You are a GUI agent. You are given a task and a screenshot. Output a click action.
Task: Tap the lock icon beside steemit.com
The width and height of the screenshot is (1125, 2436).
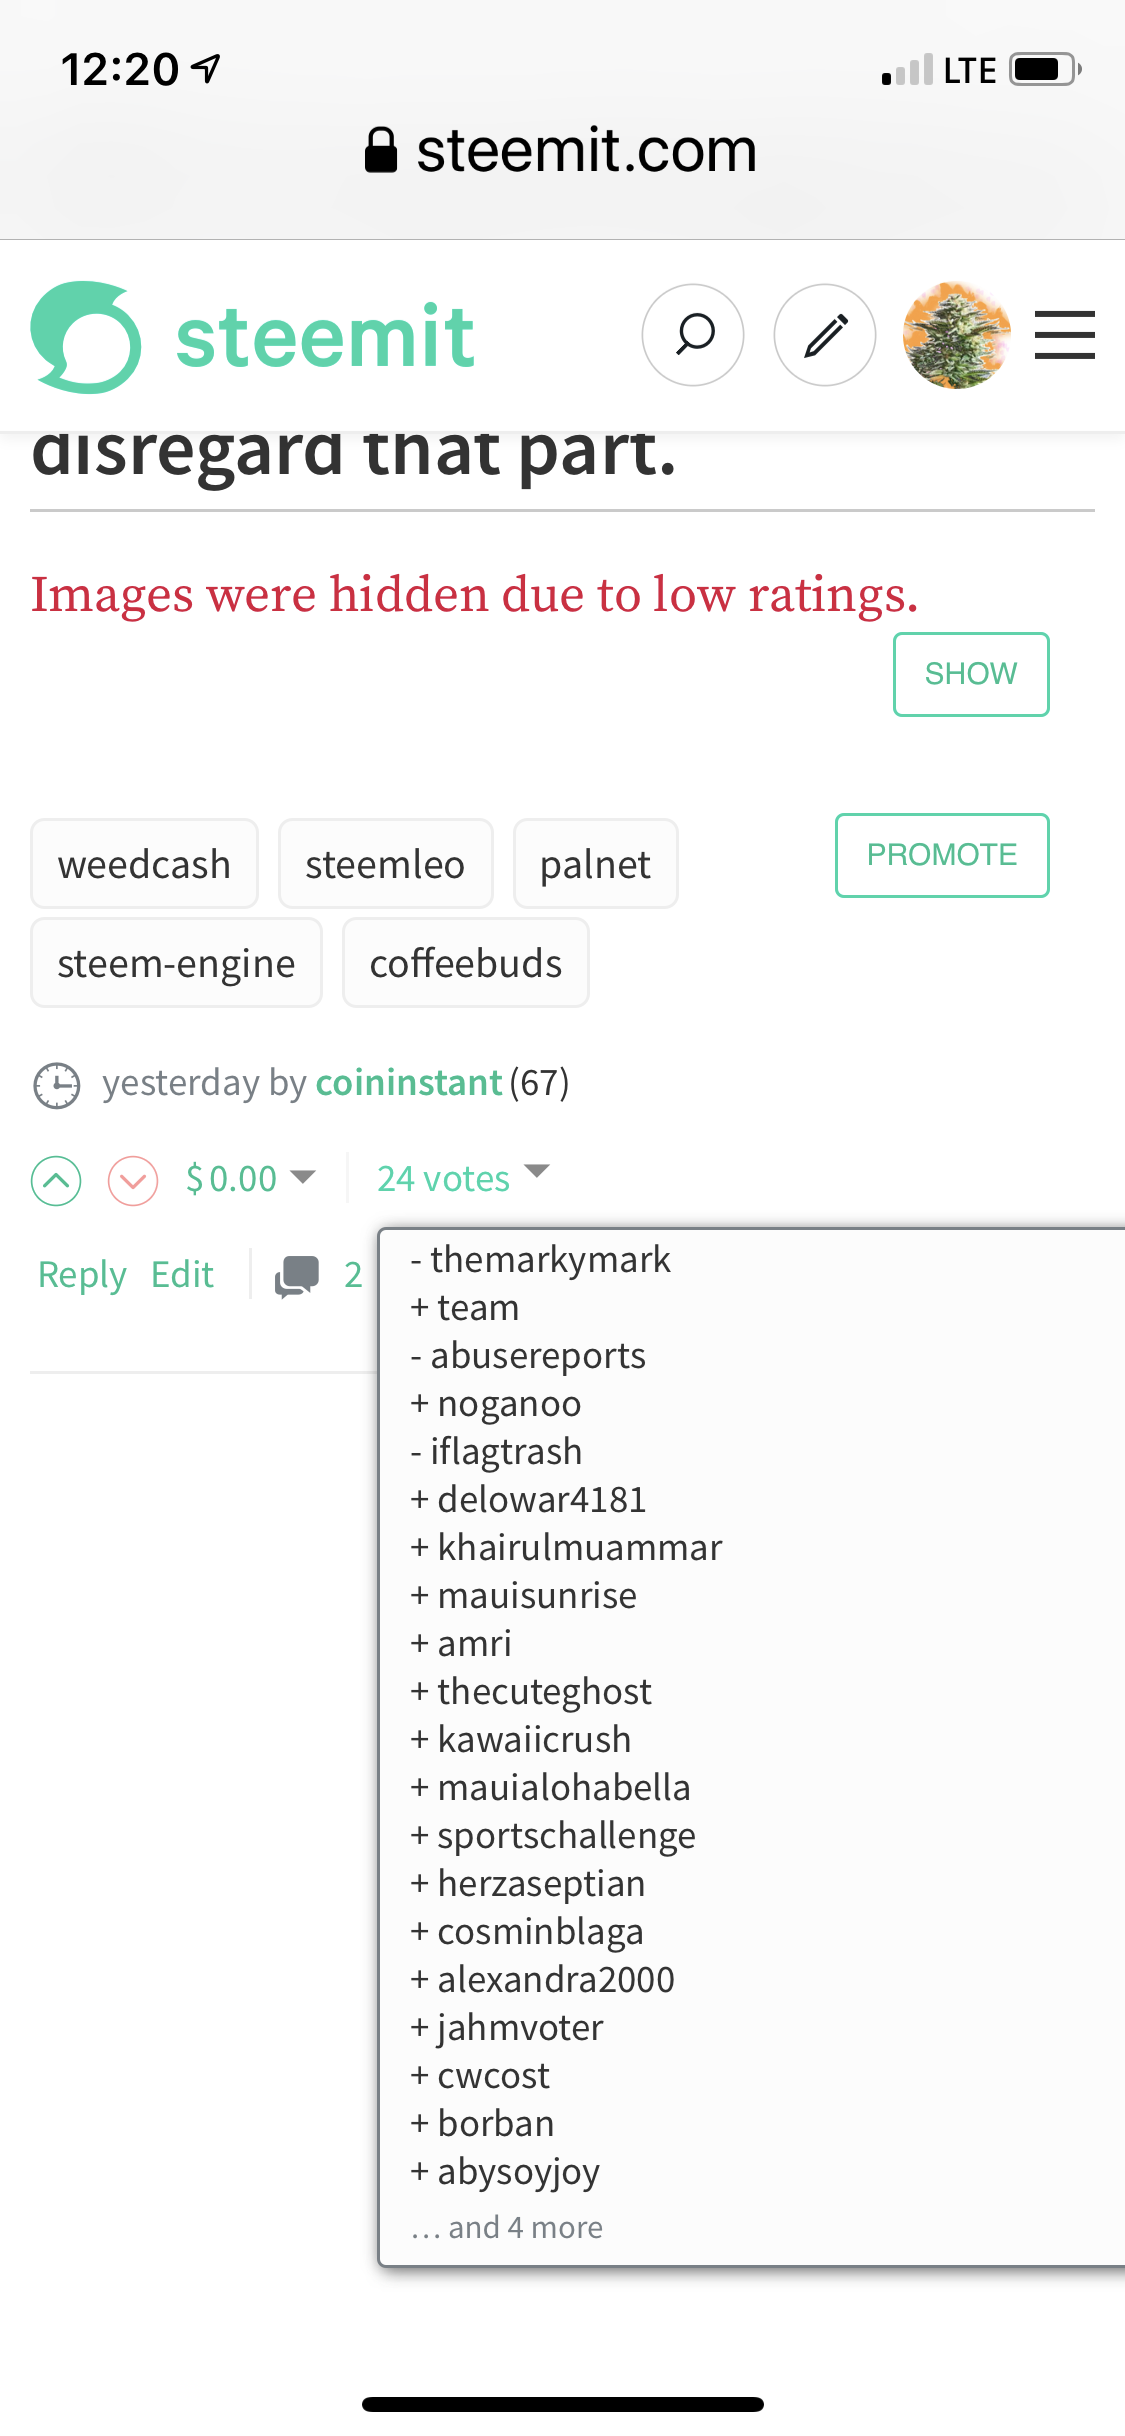pos(381,151)
